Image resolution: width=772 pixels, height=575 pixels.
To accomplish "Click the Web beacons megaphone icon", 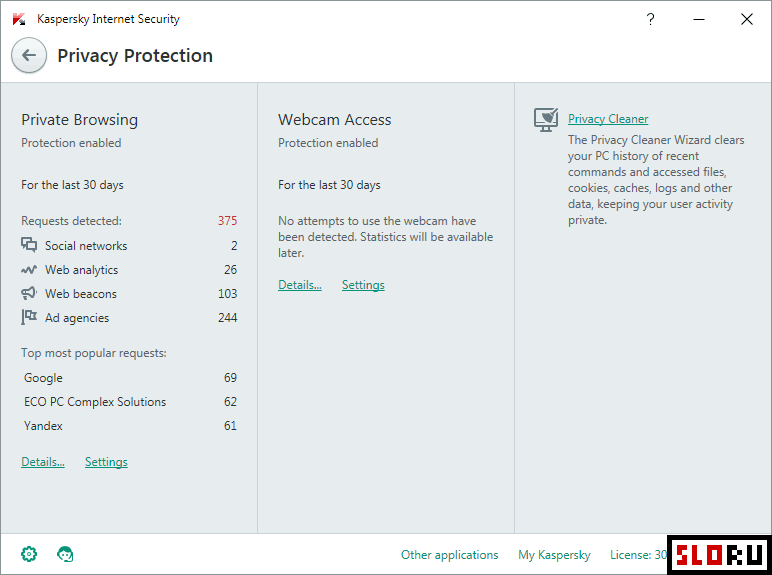I will click(x=29, y=293).
